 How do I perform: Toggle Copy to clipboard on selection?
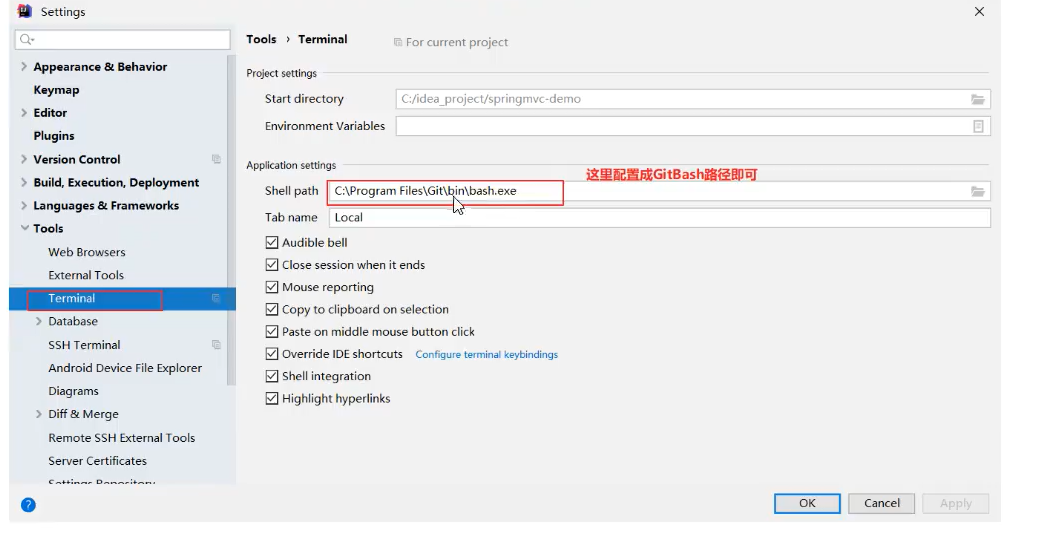(x=271, y=310)
